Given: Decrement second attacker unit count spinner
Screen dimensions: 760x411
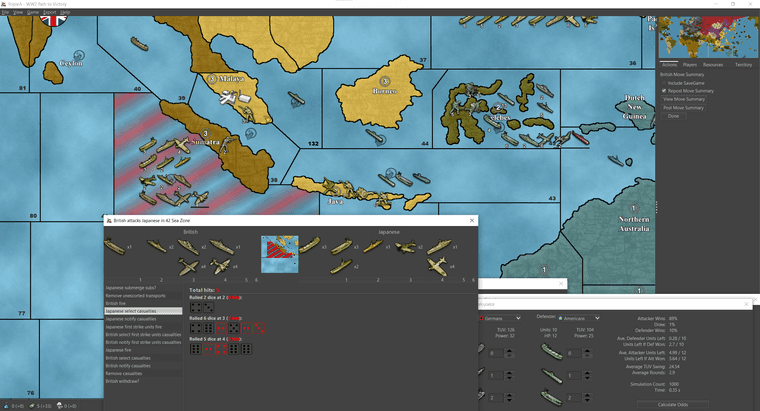Looking at the screenshot, I should click(509, 378).
